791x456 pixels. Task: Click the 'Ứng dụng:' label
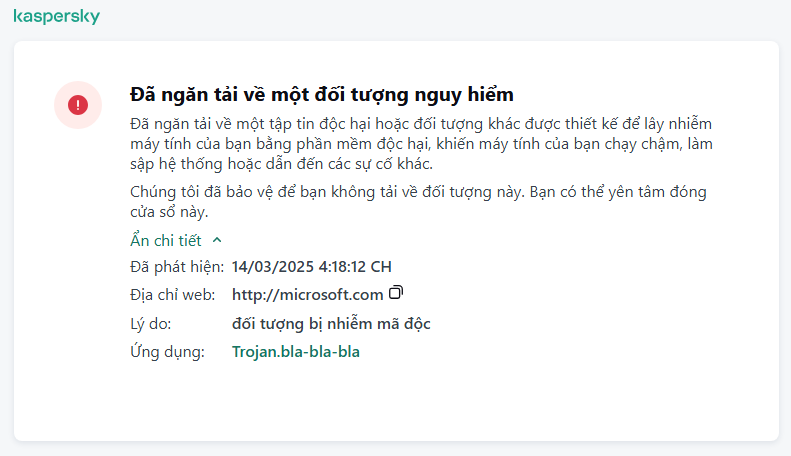[167, 352]
